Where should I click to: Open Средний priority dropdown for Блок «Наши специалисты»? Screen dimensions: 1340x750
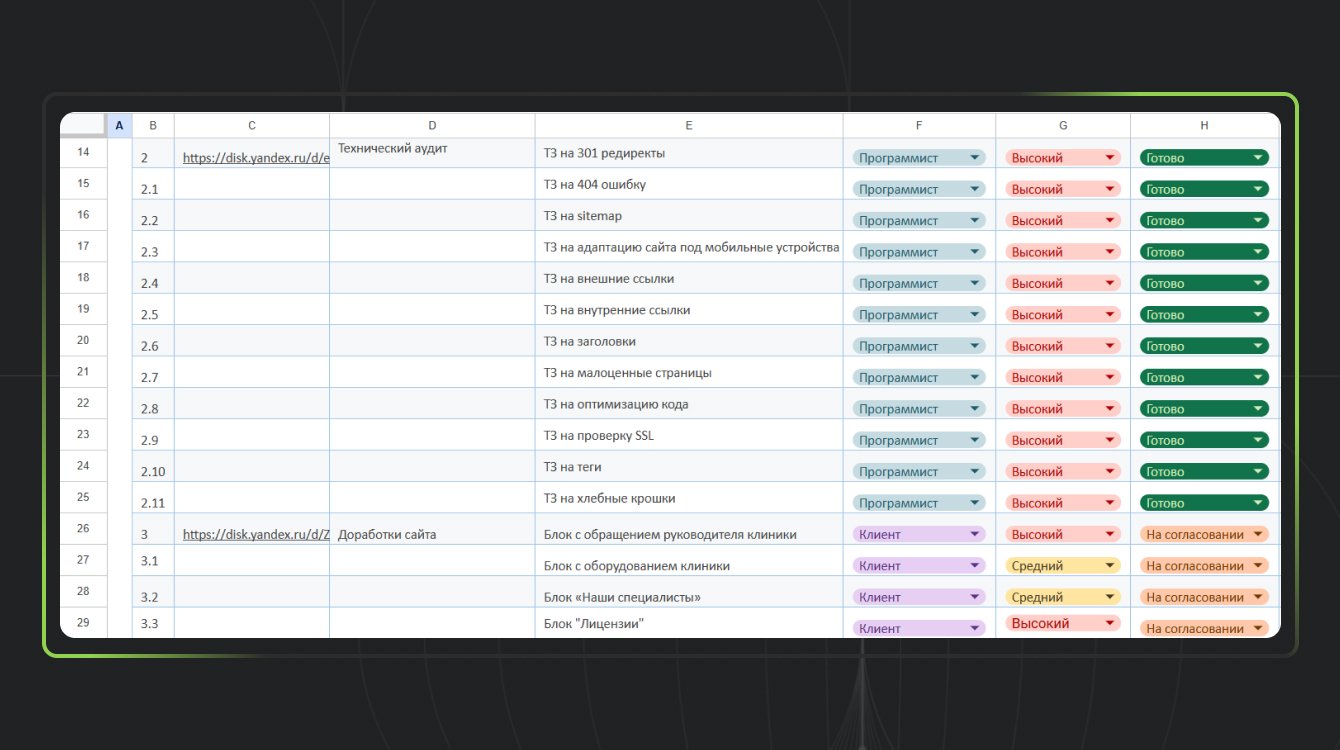pyautogui.click(x=1109, y=597)
